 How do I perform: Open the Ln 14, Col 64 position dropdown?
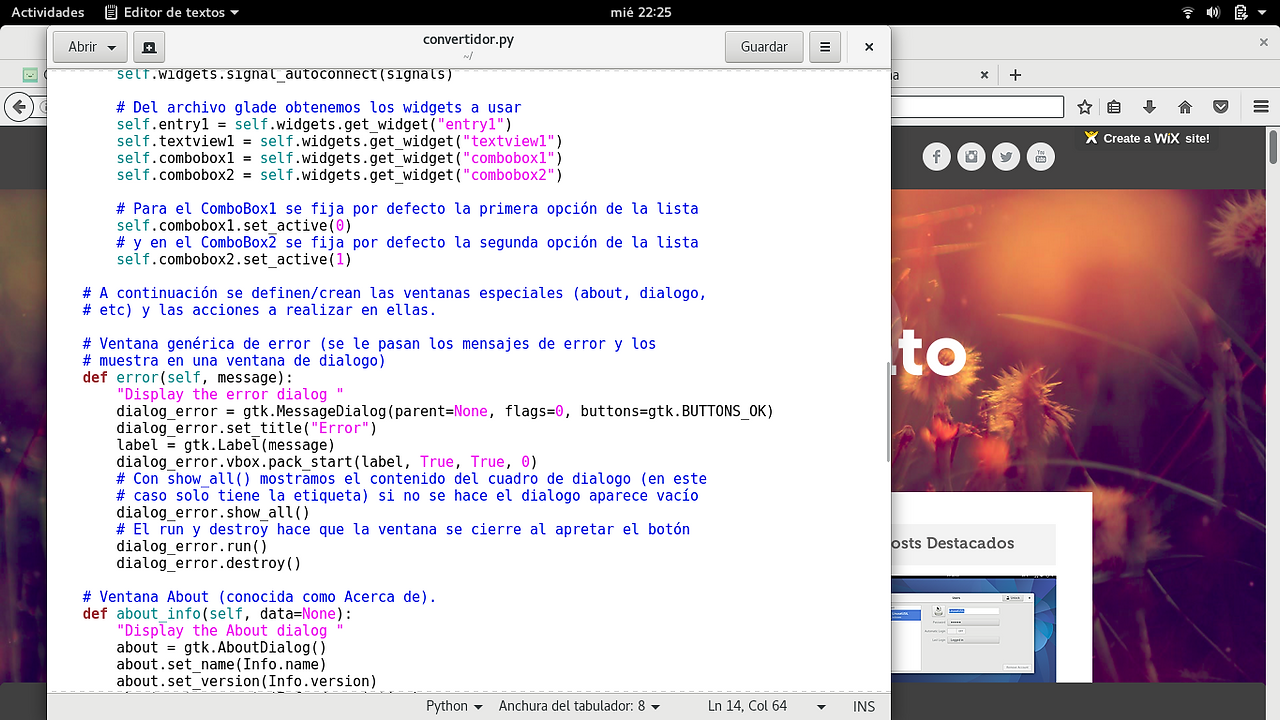767,706
